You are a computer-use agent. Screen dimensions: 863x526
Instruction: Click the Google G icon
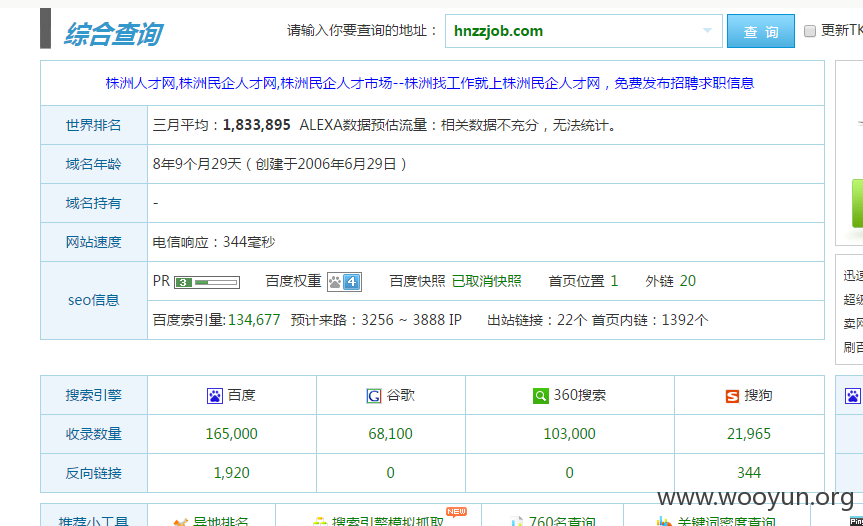[x=374, y=396]
